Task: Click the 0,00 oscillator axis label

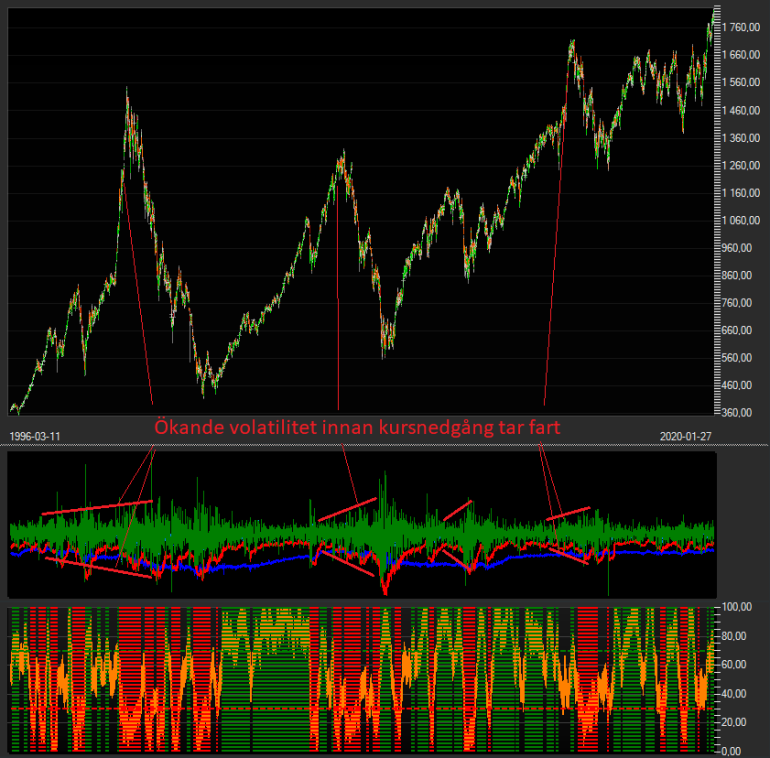Action: pyautogui.click(x=732, y=751)
